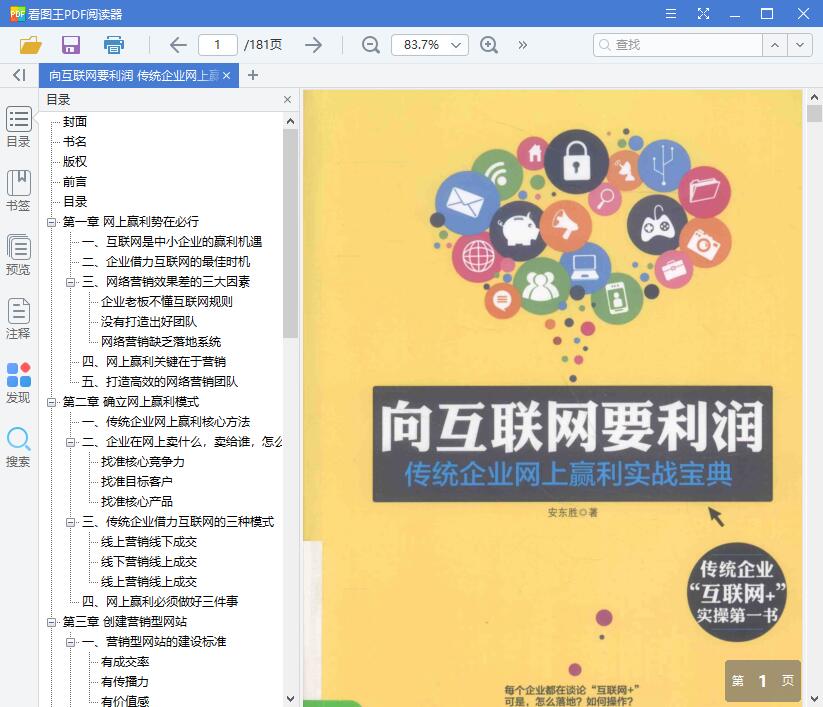Open 线下营销线上成交 section
This screenshot has width=823, height=707.
click(x=149, y=562)
